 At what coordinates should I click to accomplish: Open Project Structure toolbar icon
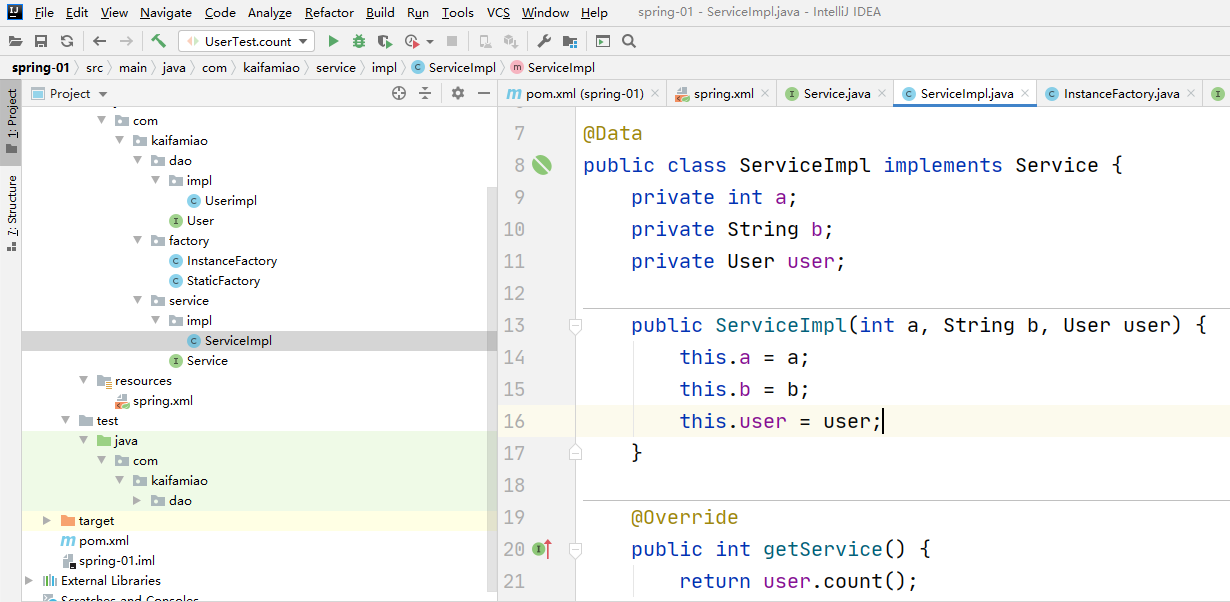coord(570,41)
